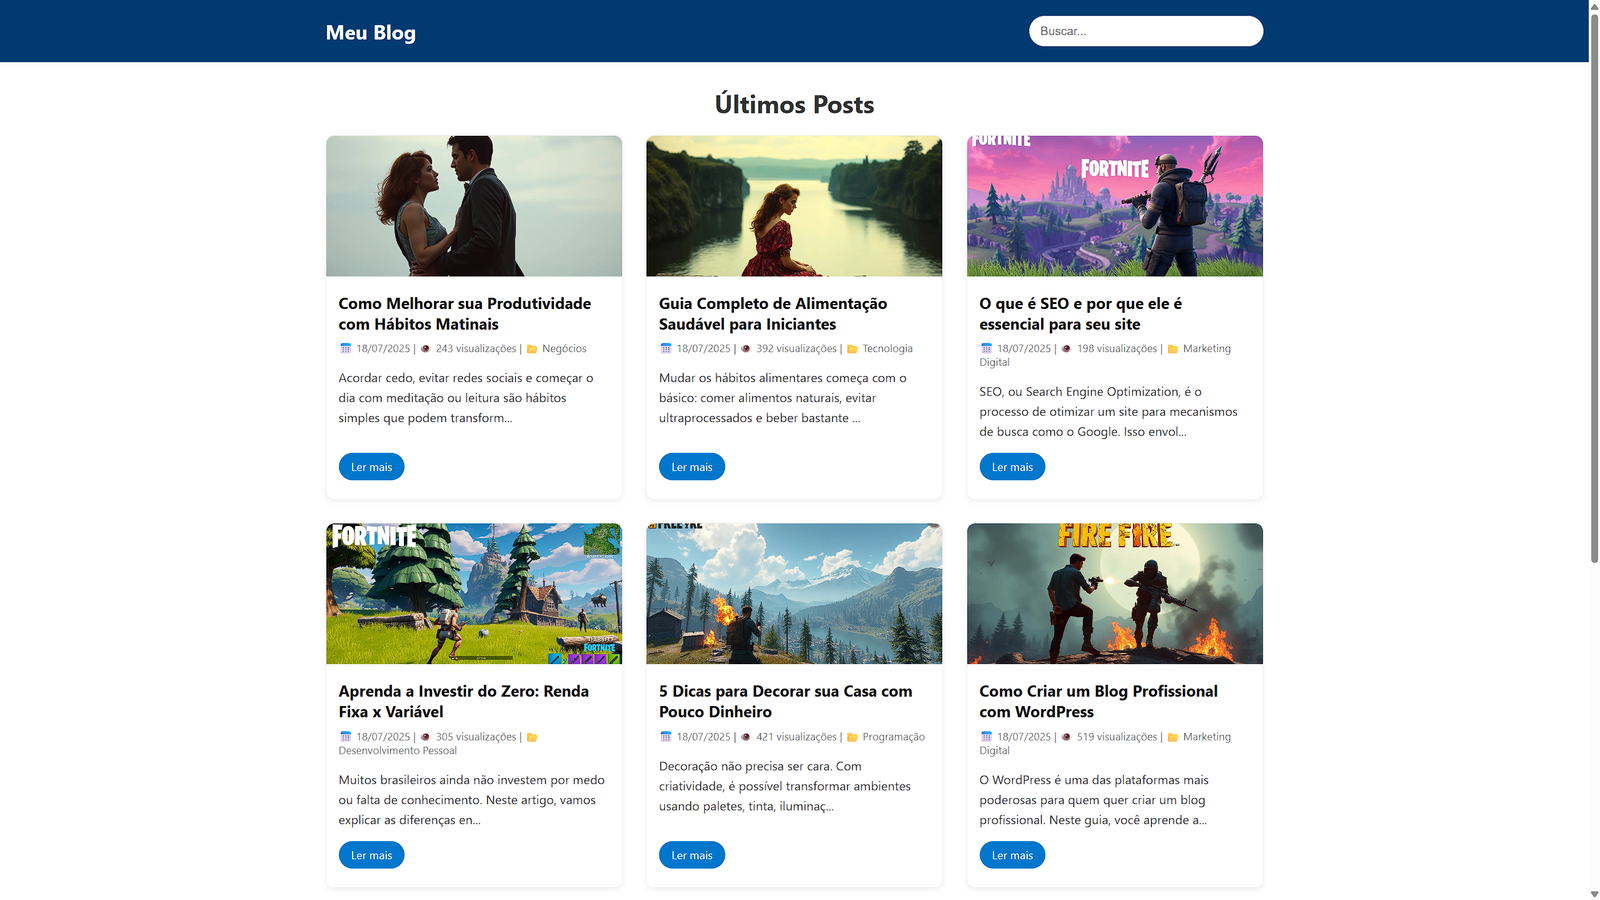1600x900 pixels.
Task: Click the calendar icon on the Produtividade post
Action: [345, 348]
